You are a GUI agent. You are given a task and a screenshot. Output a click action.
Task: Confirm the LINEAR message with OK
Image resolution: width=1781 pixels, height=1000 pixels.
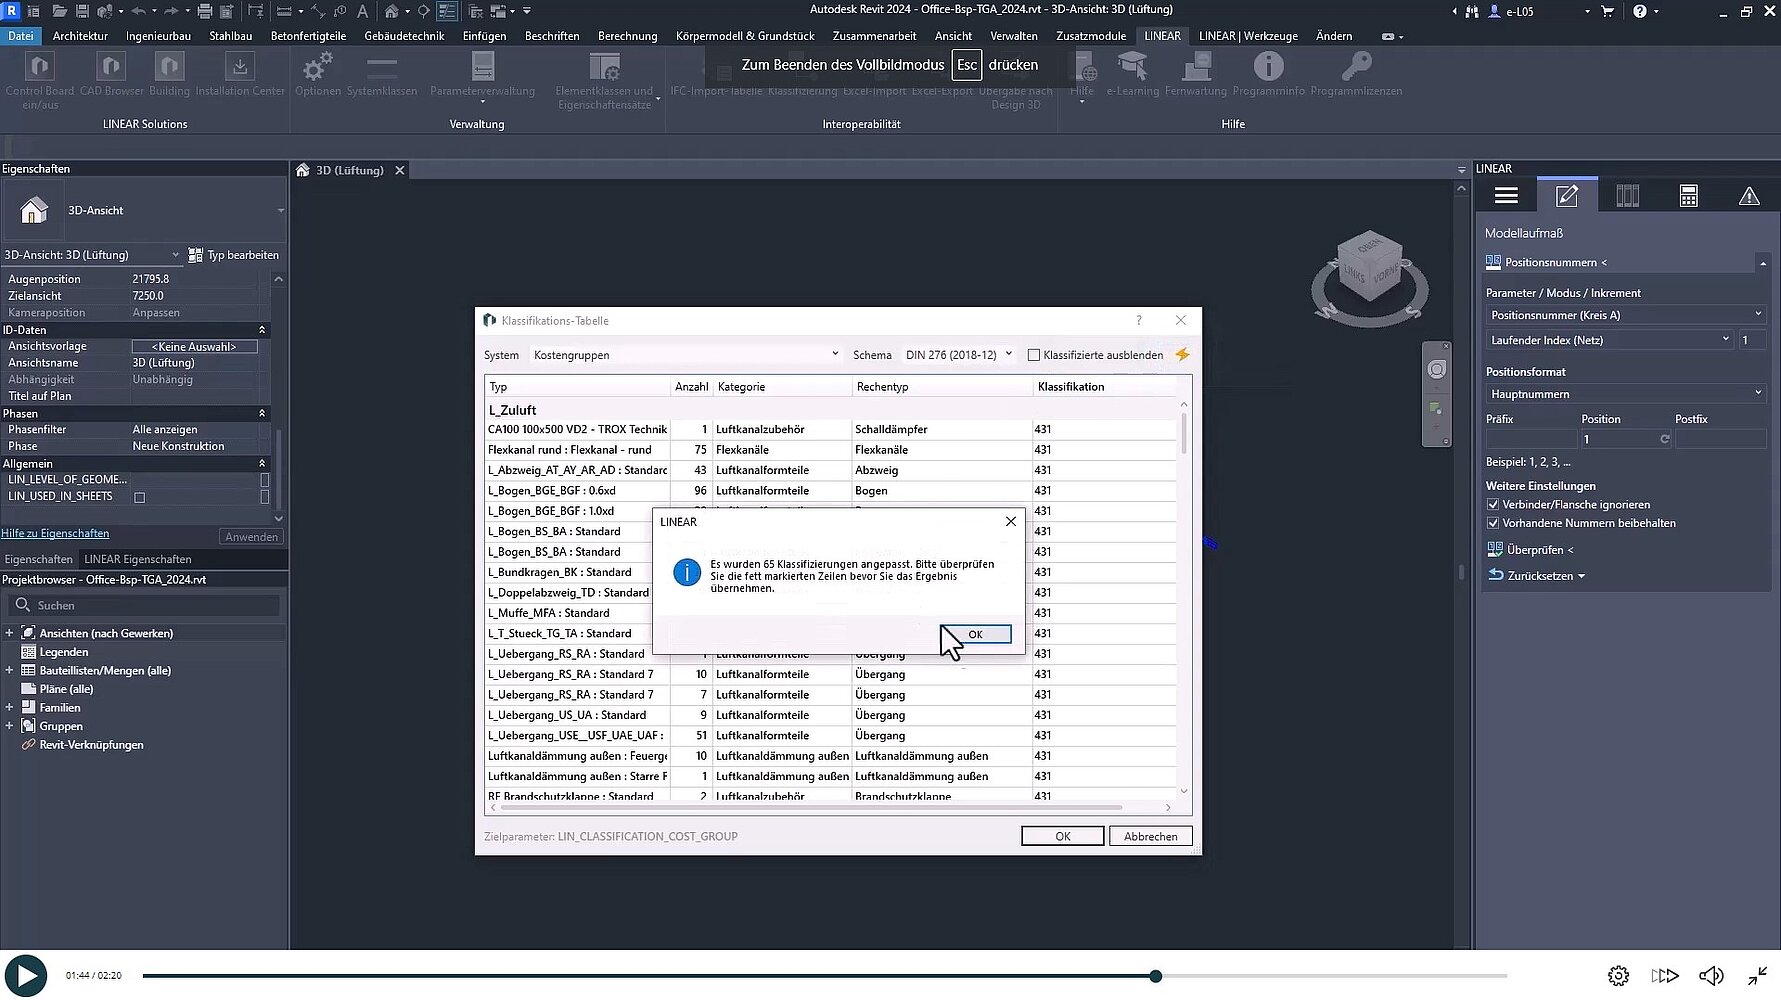[975, 634]
